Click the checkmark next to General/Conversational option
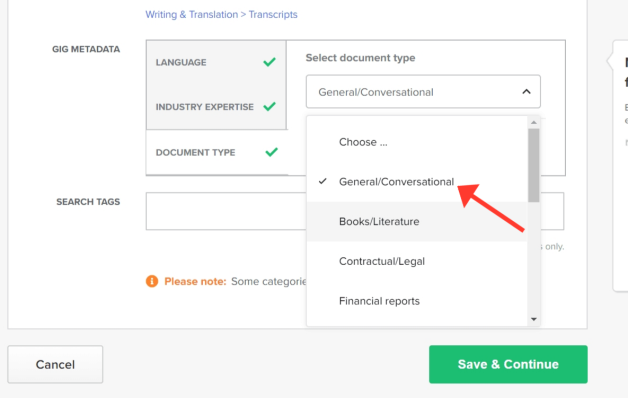 click(322, 181)
